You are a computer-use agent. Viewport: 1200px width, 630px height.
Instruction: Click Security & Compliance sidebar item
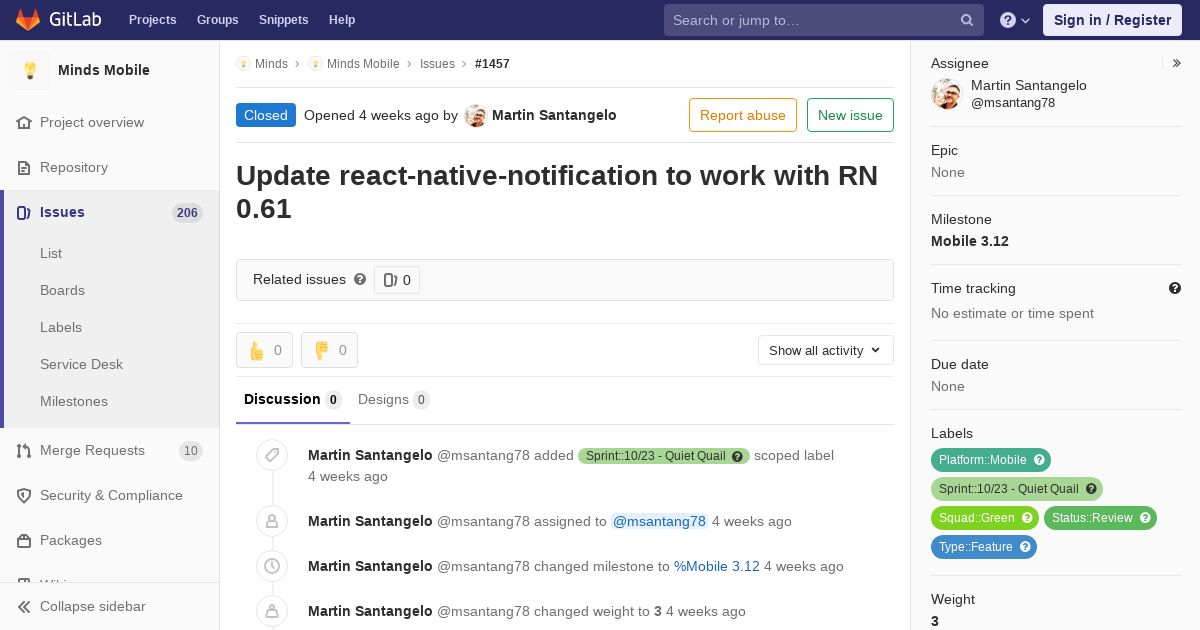111,495
